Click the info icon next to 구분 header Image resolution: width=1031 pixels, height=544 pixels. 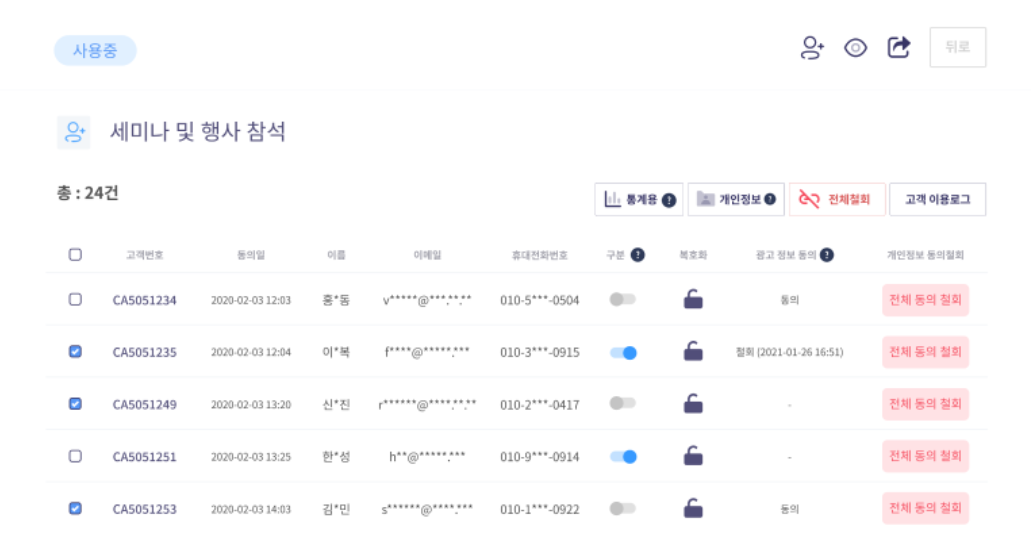point(638,255)
